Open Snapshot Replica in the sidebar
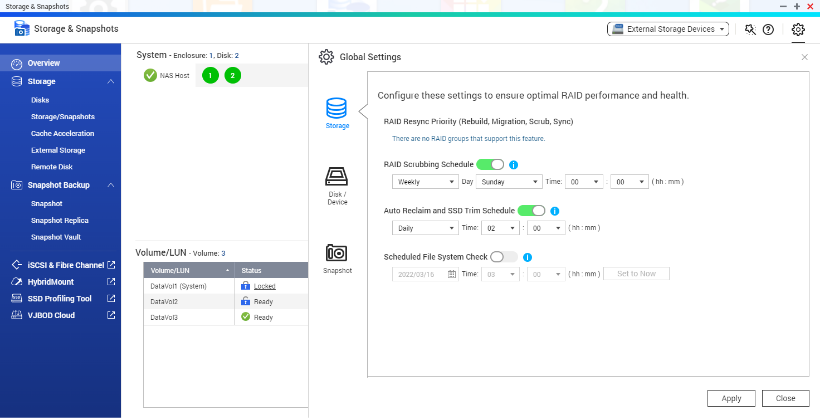This screenshot has height=420, width=820. [x=60, y=220]
